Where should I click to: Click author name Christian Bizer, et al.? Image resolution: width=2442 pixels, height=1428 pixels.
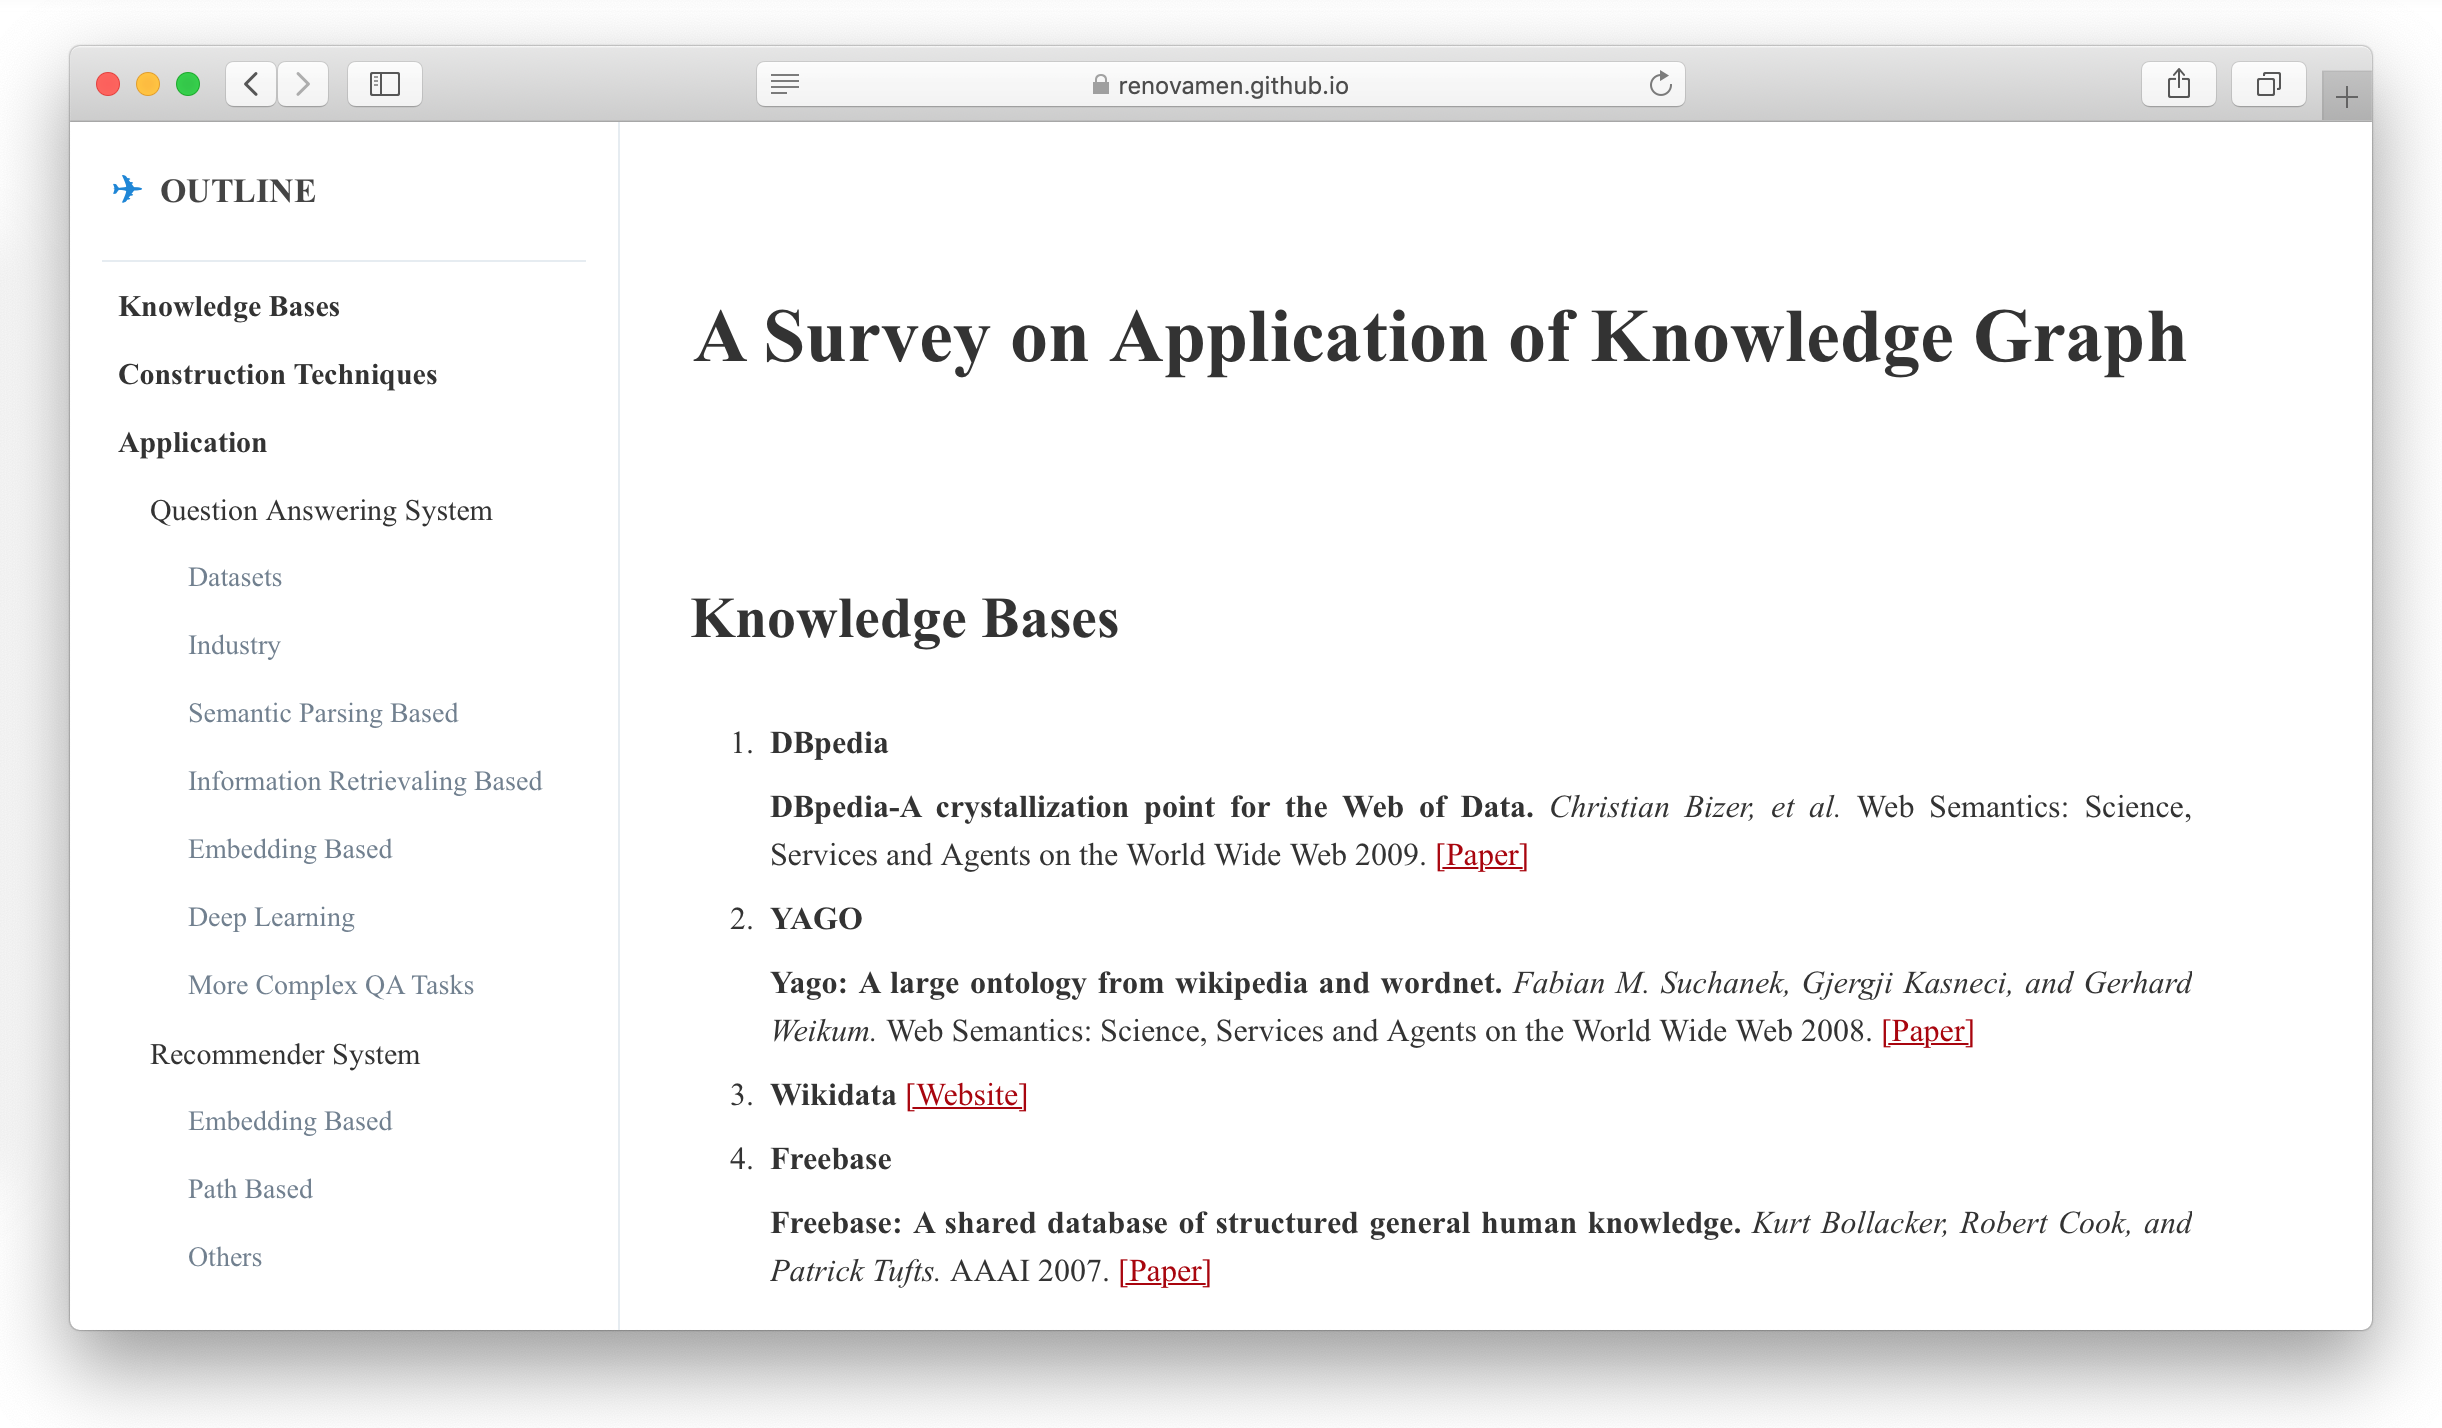1695,807
